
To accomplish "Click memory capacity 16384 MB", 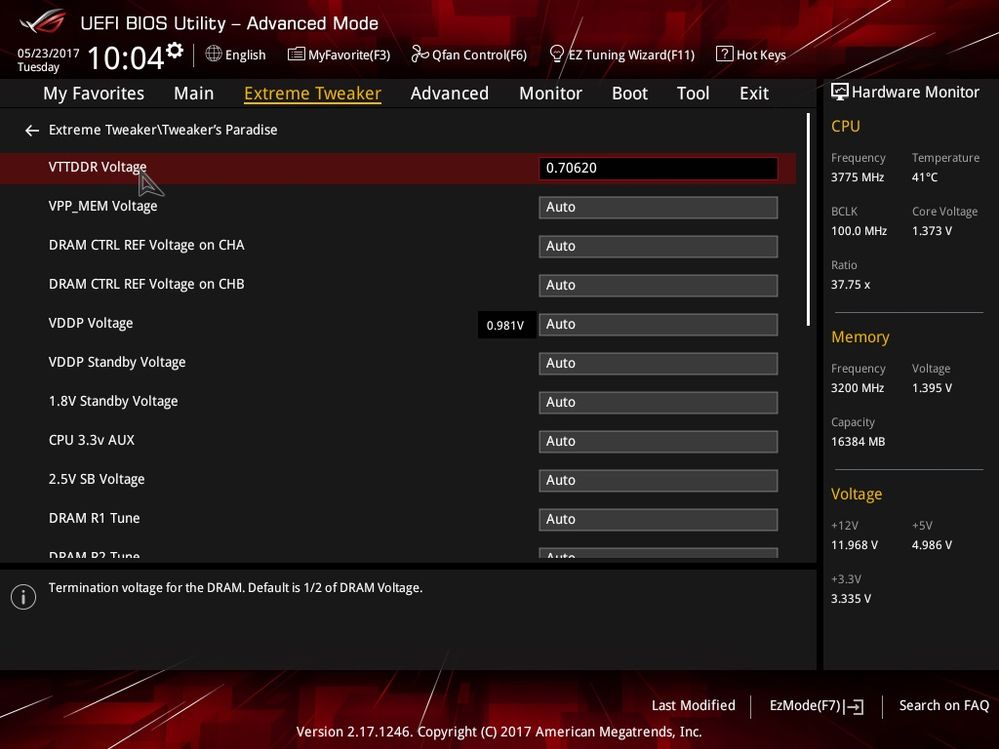I will point(858,441).
